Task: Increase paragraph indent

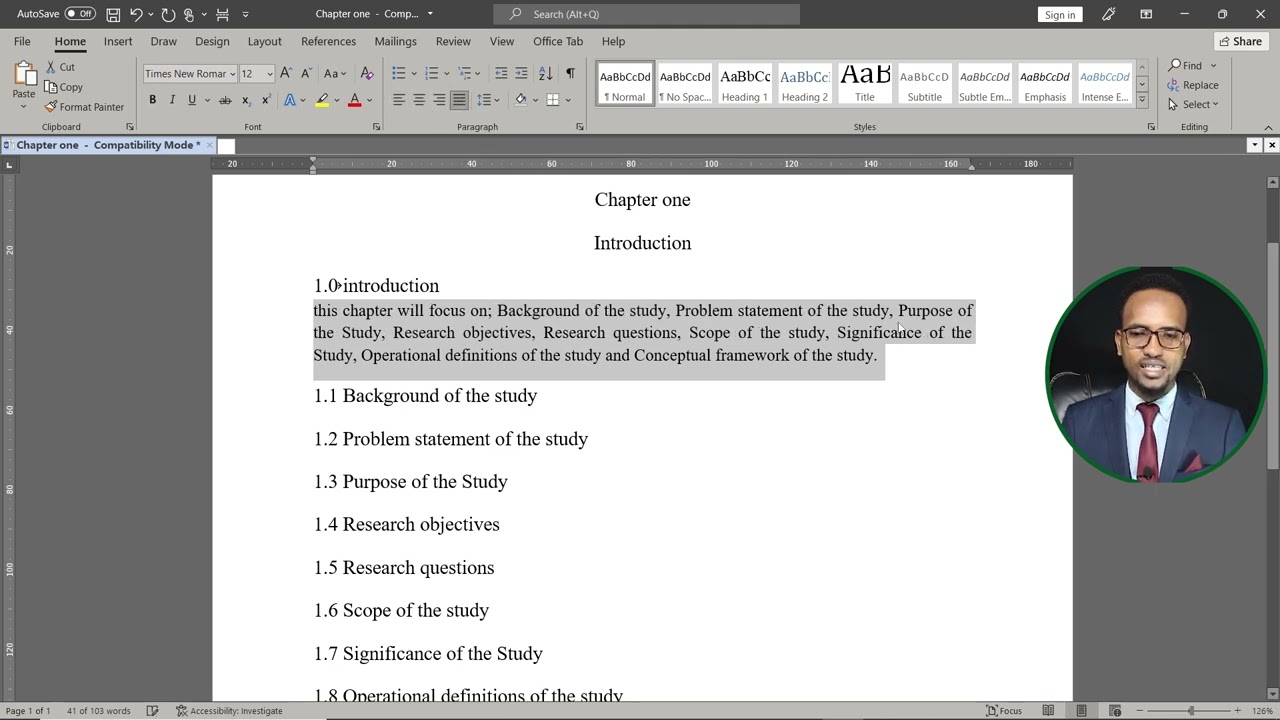Action: pos(521,73)
